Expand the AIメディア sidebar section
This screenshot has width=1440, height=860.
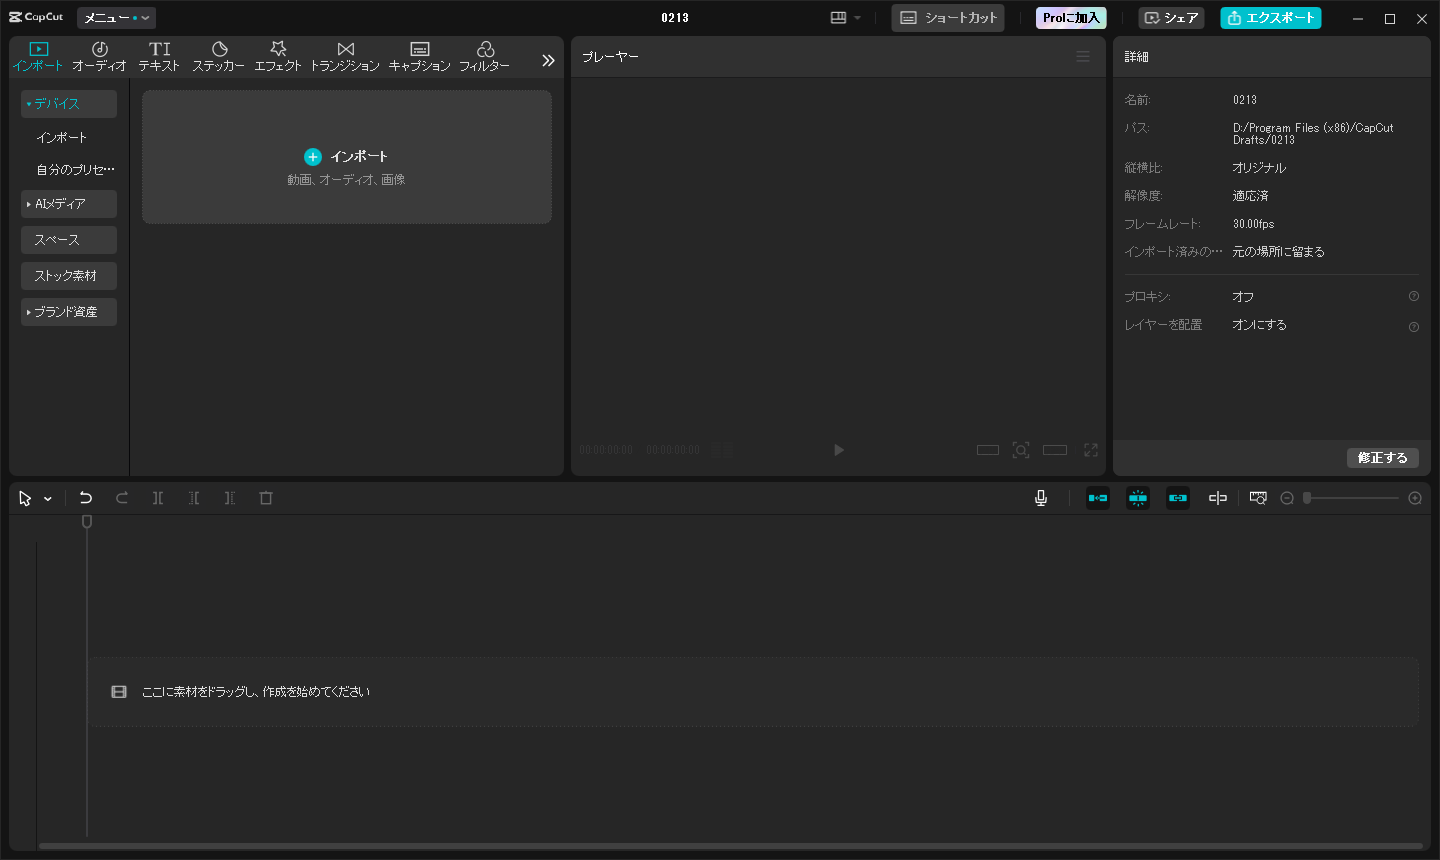point(69,204)
